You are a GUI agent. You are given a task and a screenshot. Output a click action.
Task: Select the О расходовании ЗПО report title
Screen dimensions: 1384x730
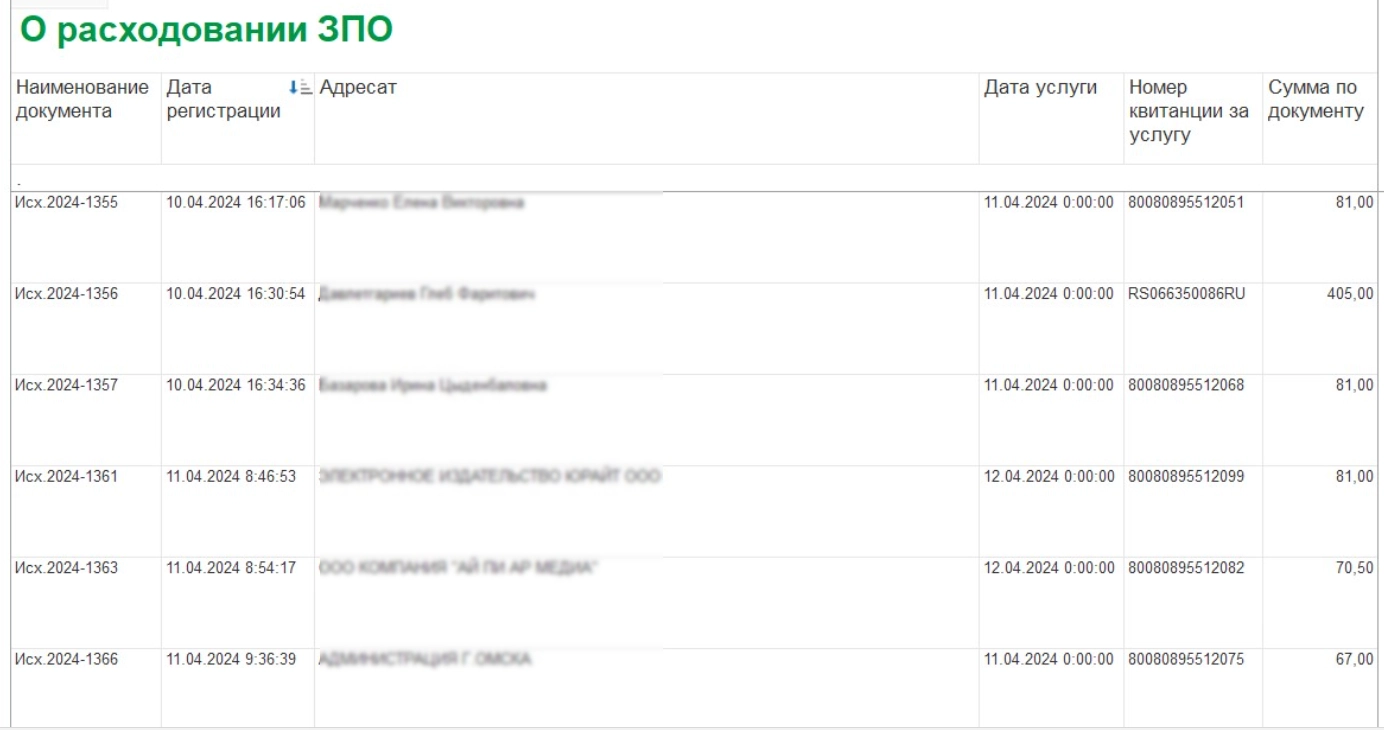206,31
